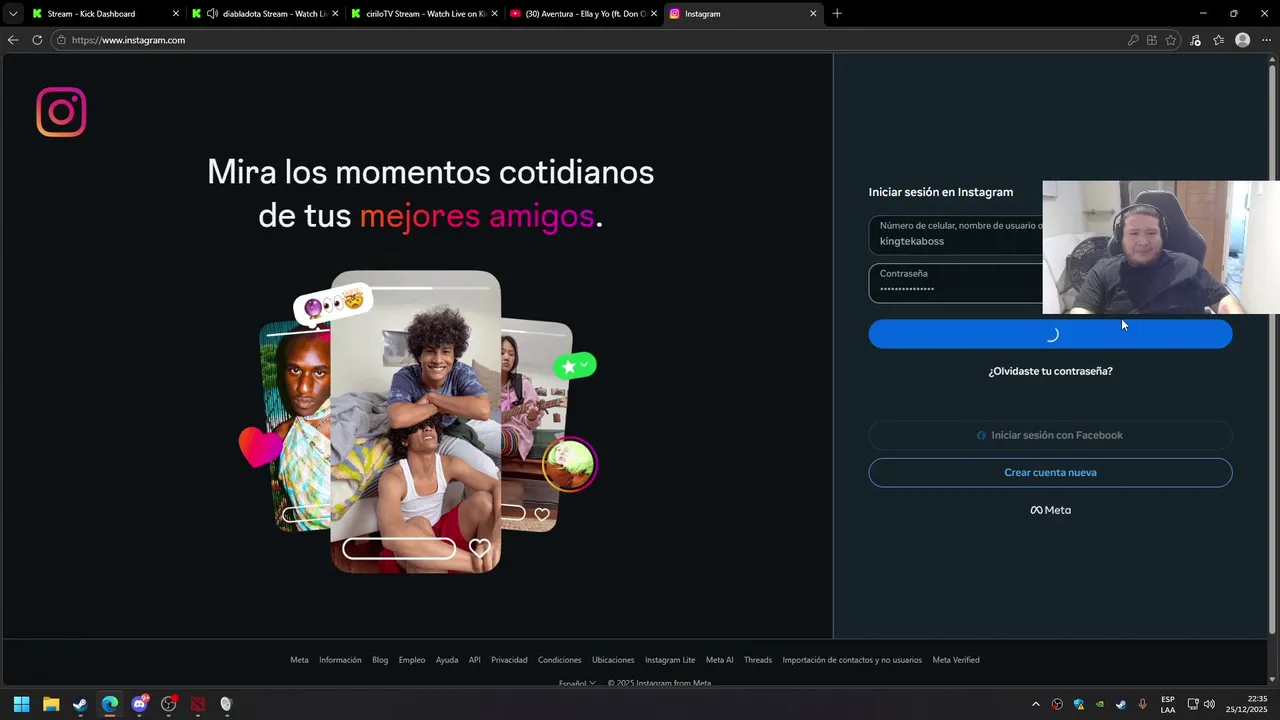Show hidden system tray icons chevron

tap(1035, 704)
